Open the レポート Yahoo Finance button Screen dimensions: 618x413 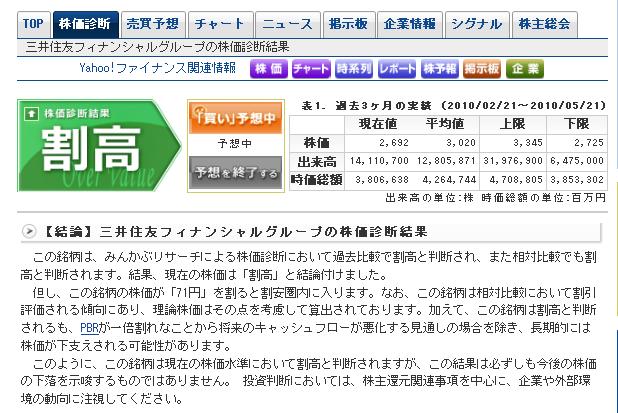pyautogui.click(x=397, y=69)
